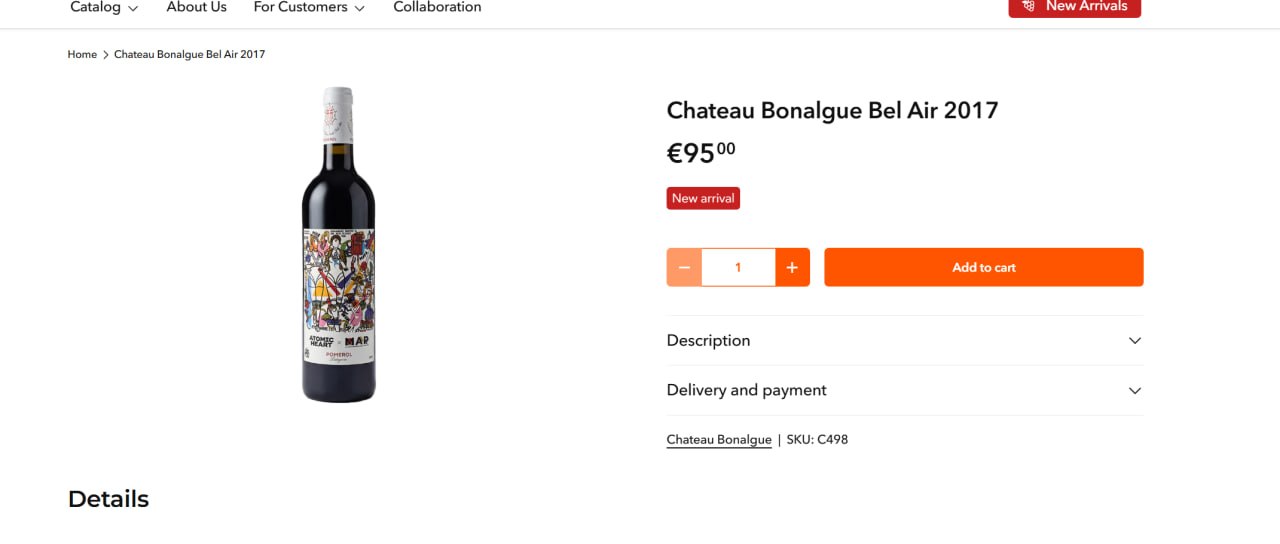Click the red New arrival badge
Viewport: 1280px width, 544px height.
pyautogui.click(x=703, y=198)
